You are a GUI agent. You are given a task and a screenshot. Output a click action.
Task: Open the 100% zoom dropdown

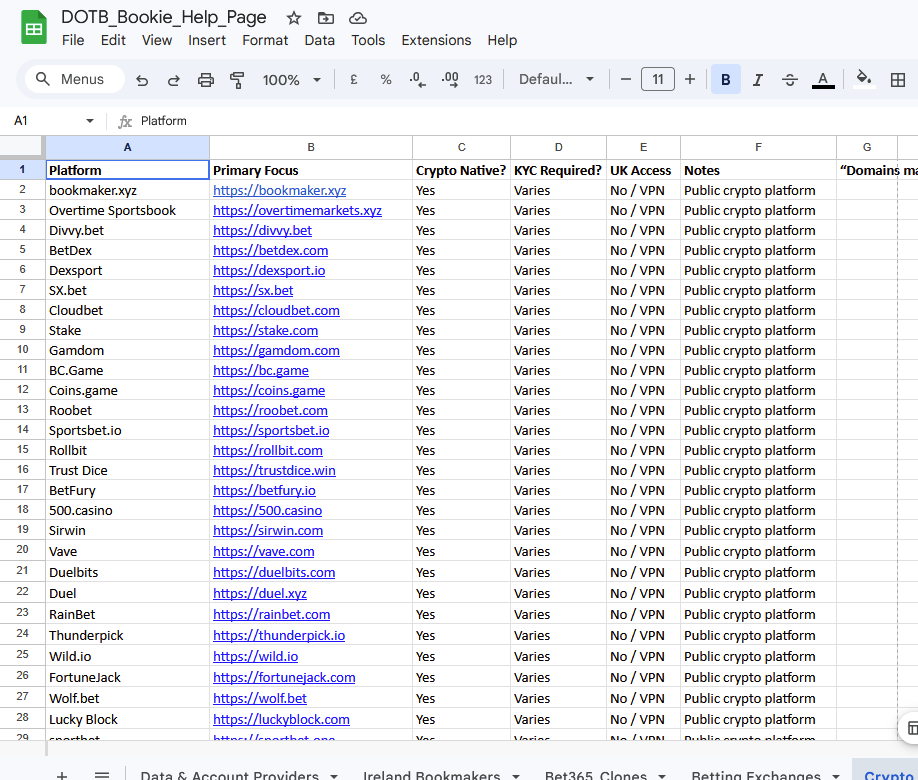(x=292, y=80)
